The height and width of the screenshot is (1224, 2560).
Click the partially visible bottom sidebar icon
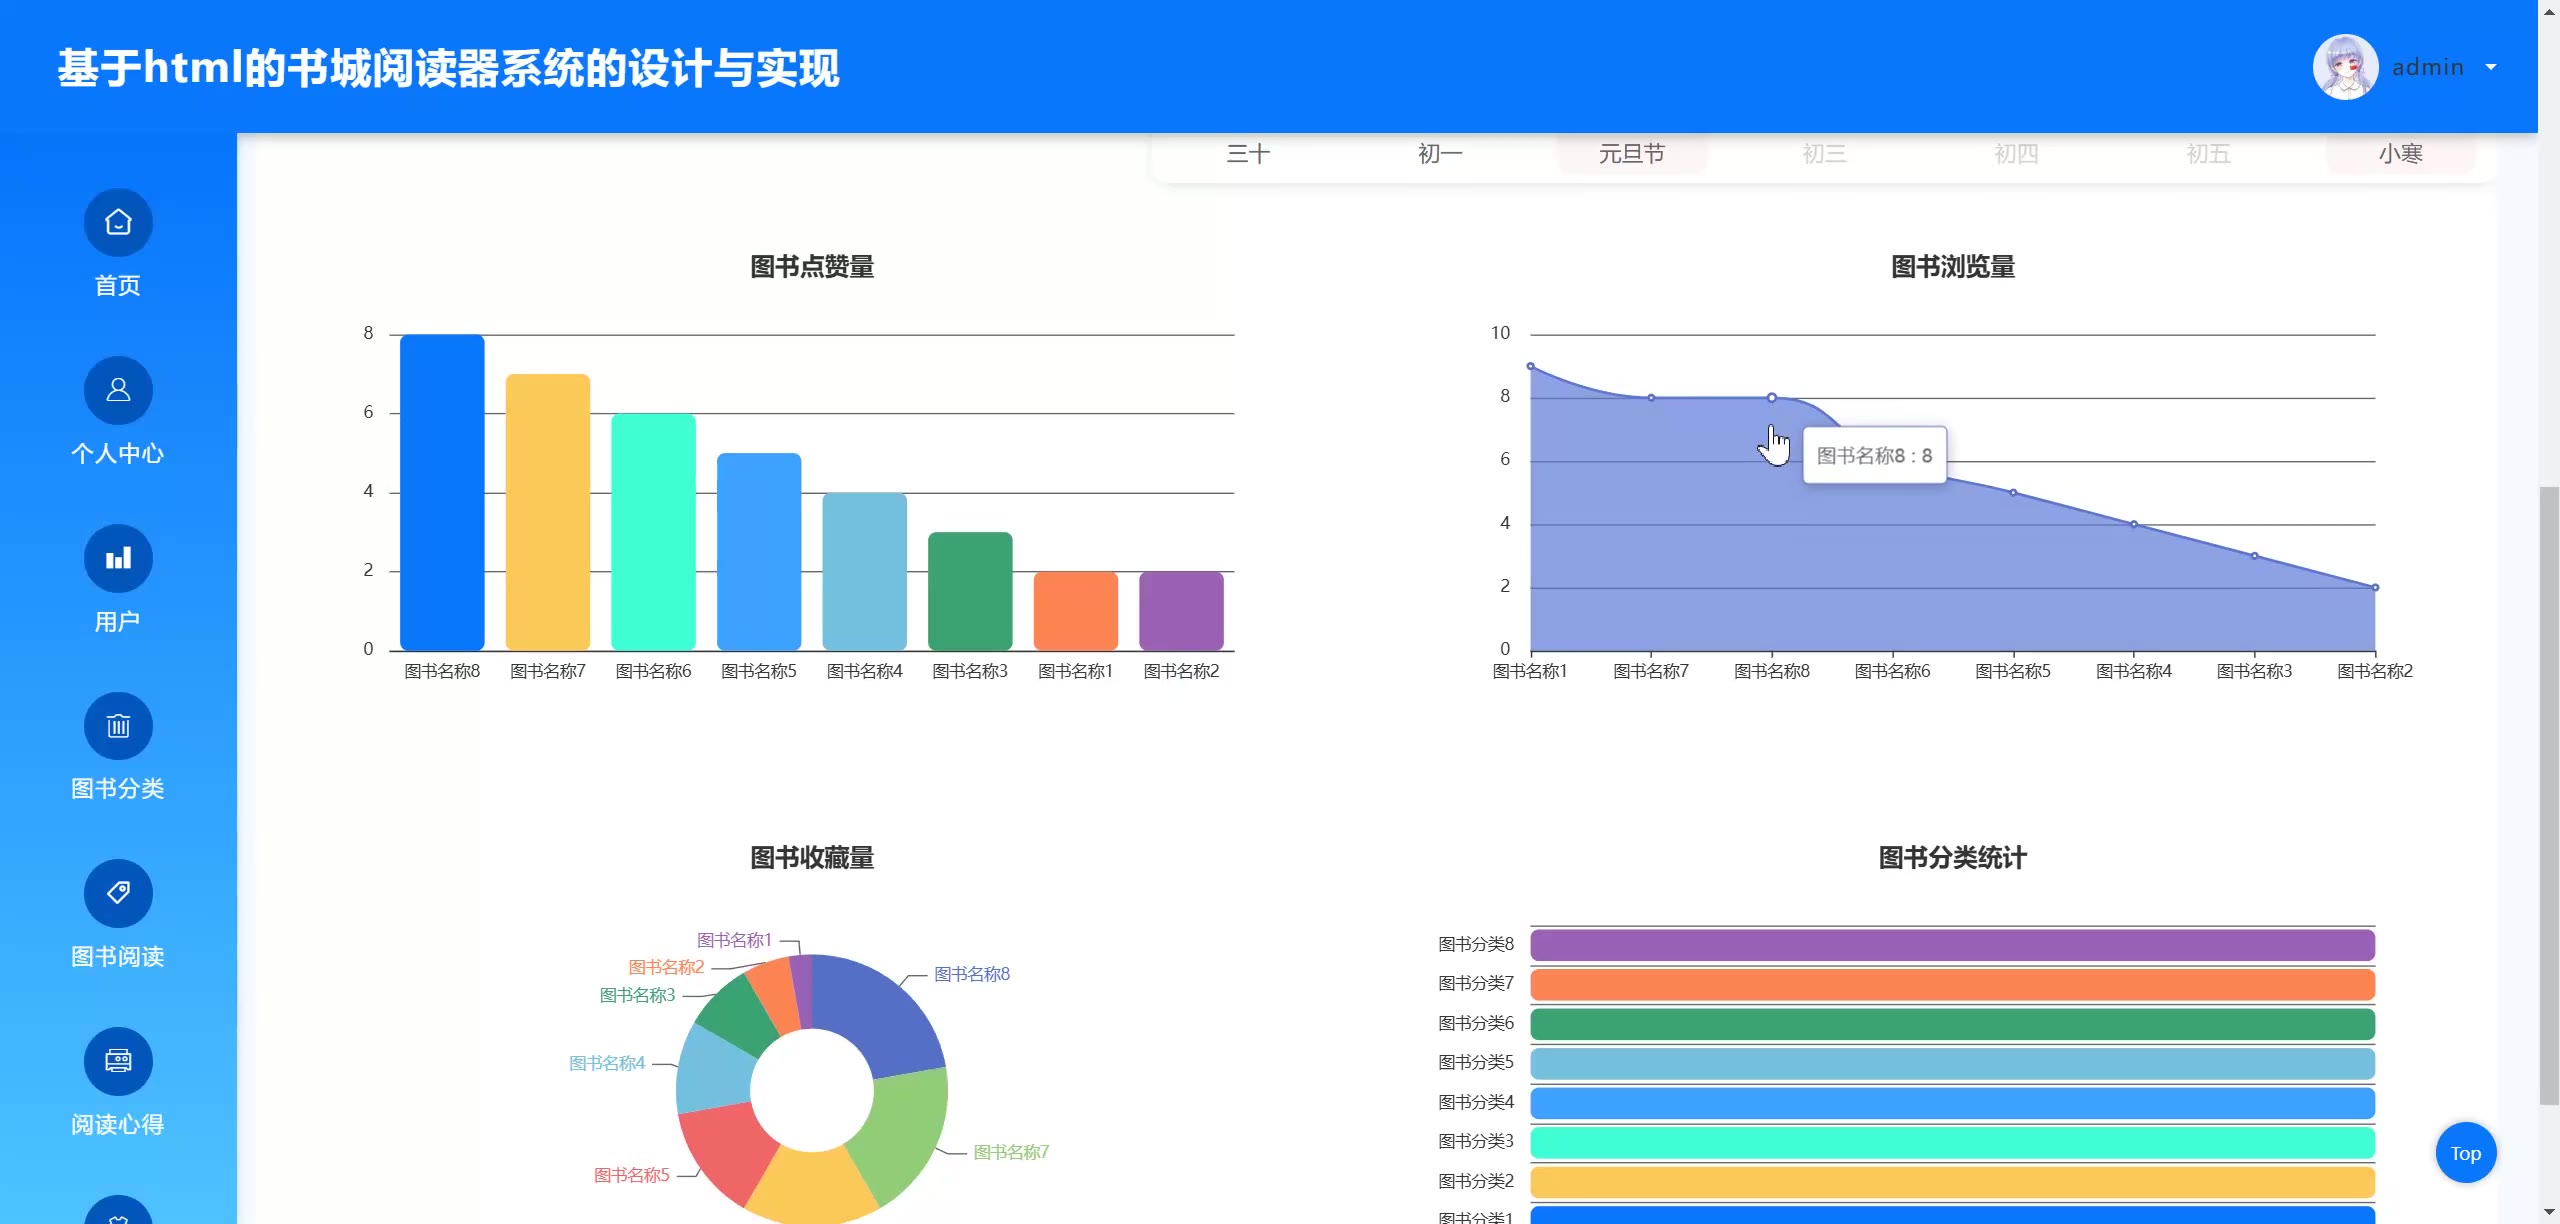coord(118,1211)
